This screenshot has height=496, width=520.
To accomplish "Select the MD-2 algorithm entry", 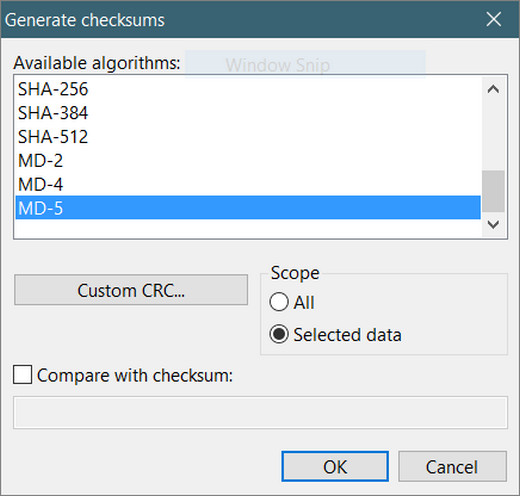I will click(248, 161).
